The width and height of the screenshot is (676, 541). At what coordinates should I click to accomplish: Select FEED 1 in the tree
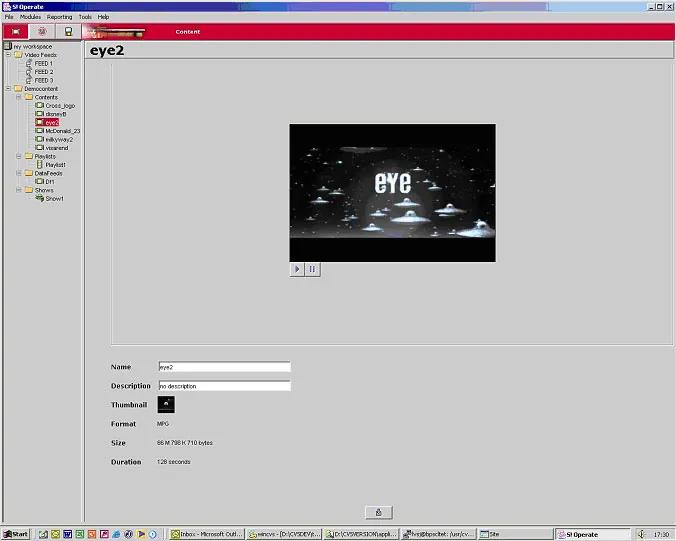[43, 63]
